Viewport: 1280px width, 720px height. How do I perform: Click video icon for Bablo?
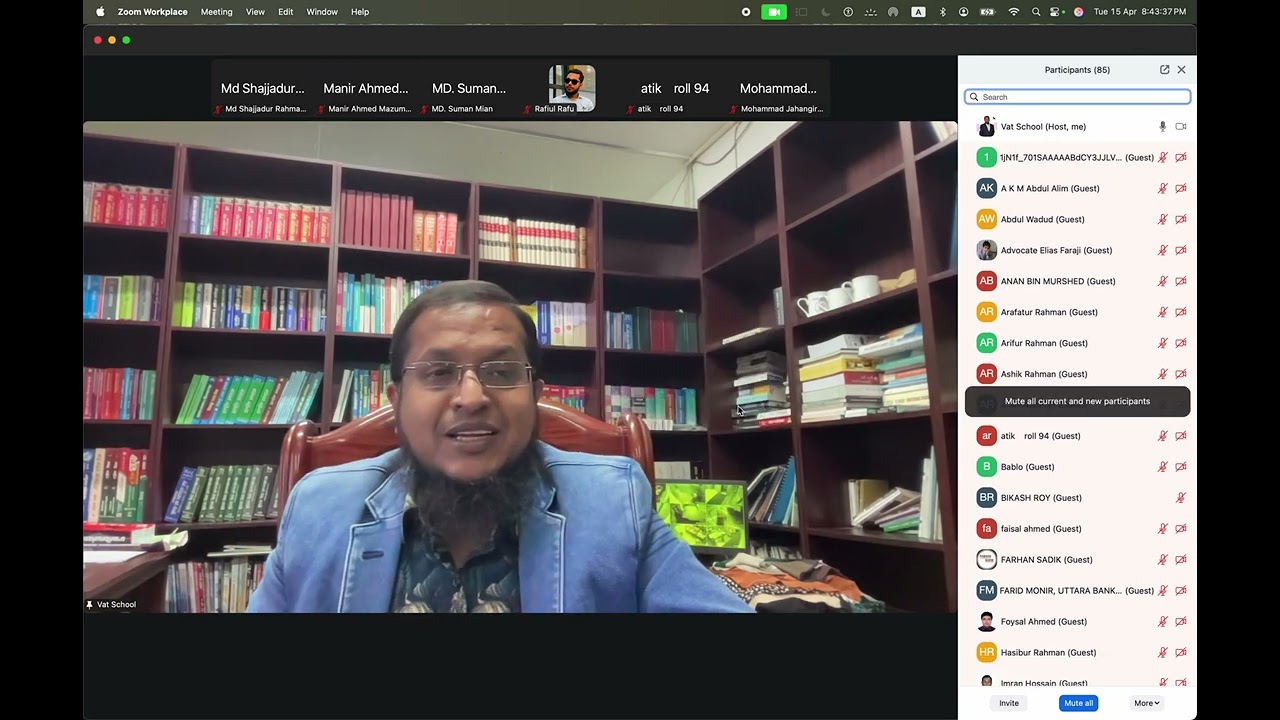point(1181,468)
